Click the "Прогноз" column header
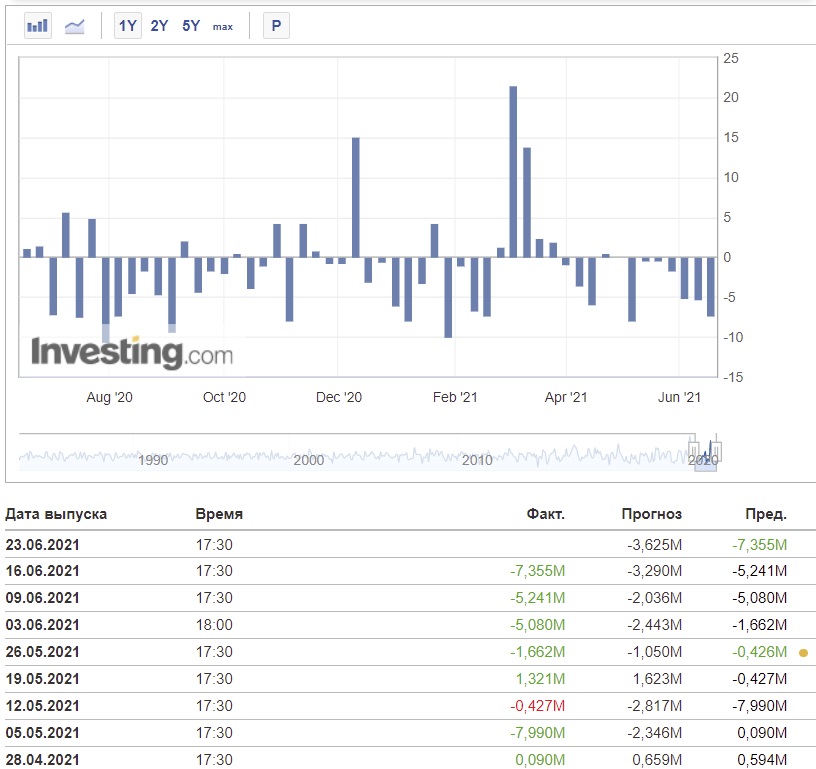Screen dimensions: 816x769 [x=652, y=514]
